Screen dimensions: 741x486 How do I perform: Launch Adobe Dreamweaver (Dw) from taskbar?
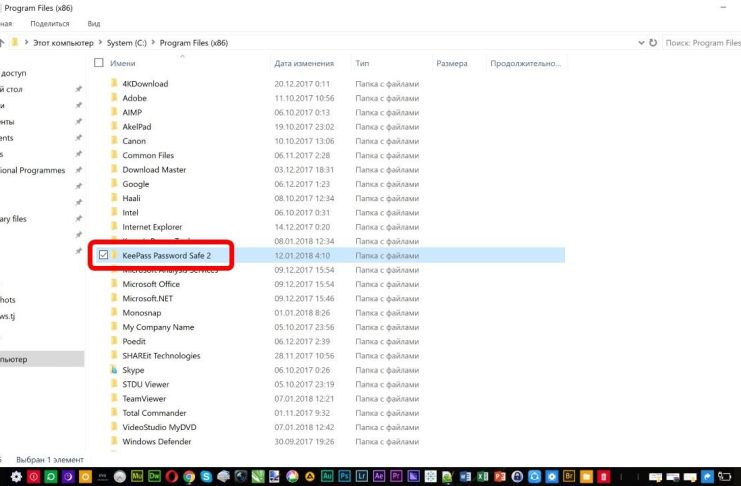coord(155,476)
